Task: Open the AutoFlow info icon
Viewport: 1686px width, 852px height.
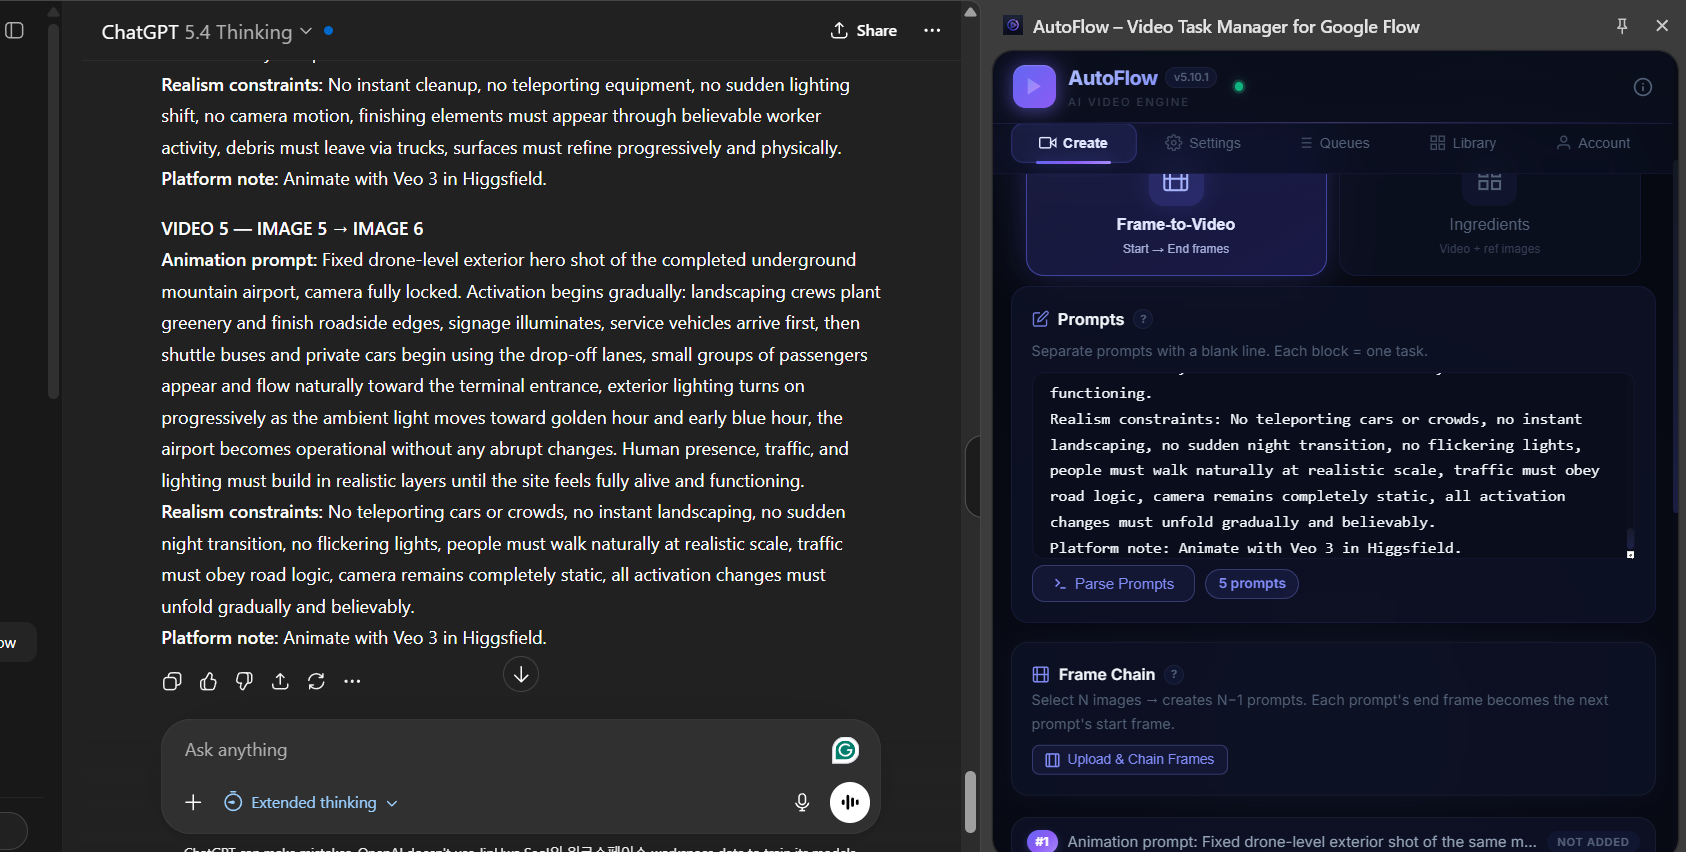Action: 1642,87
